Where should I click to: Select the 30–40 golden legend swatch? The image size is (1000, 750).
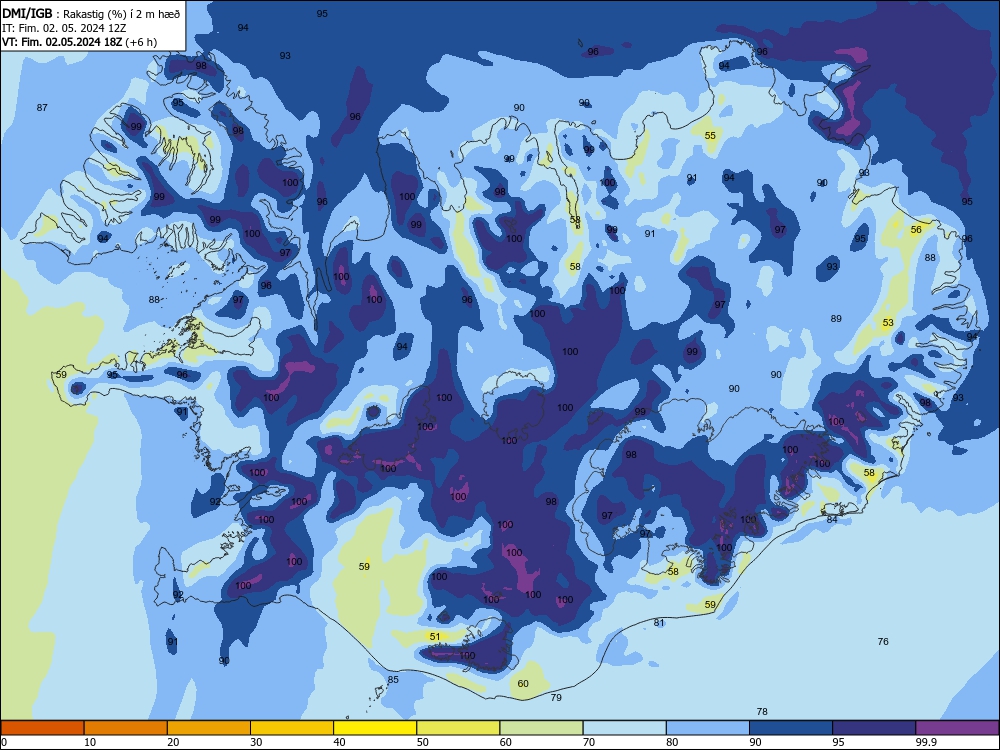(292, 728)
